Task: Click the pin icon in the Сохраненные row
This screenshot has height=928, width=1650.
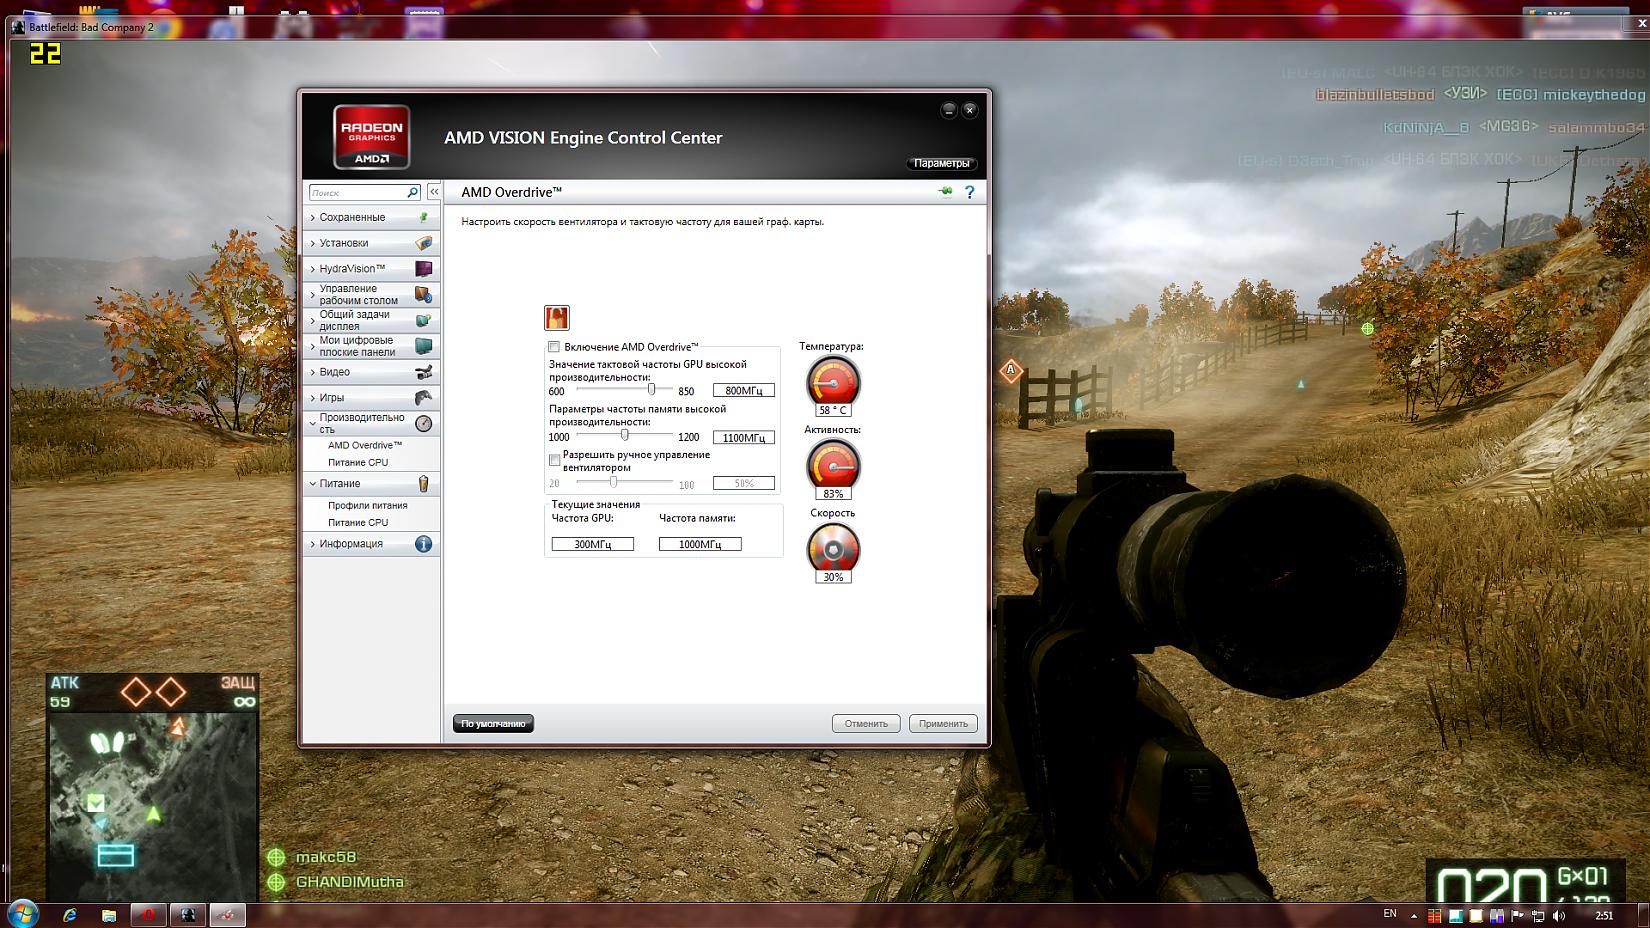Action: [x=424, y=217]
